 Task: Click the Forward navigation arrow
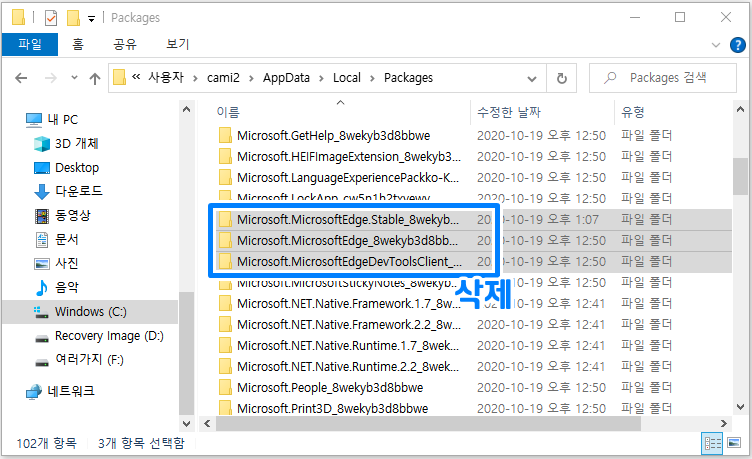click(x=50, y=78)
